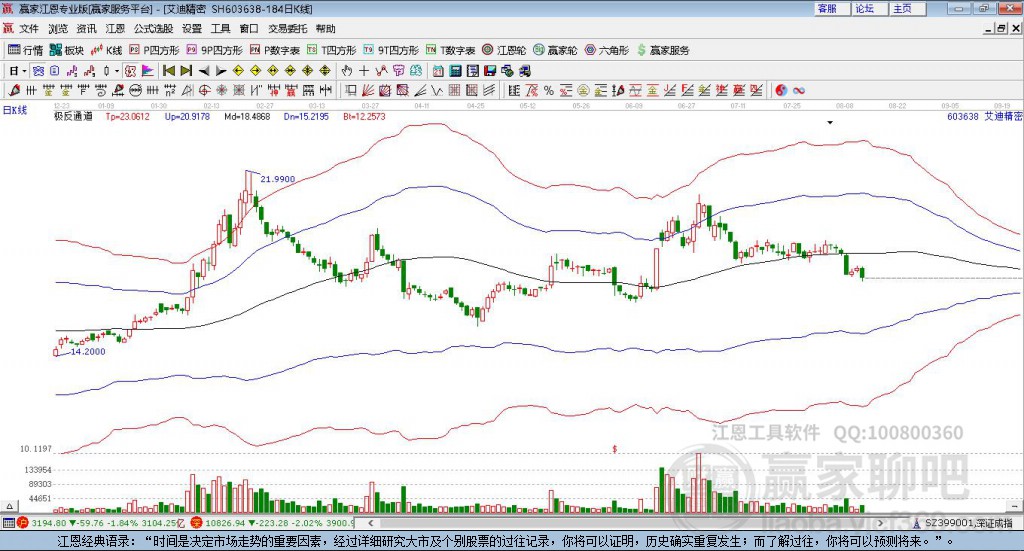Click the horizontal scrollbar right arrow

pyautogui.click(x=880, y=523)
